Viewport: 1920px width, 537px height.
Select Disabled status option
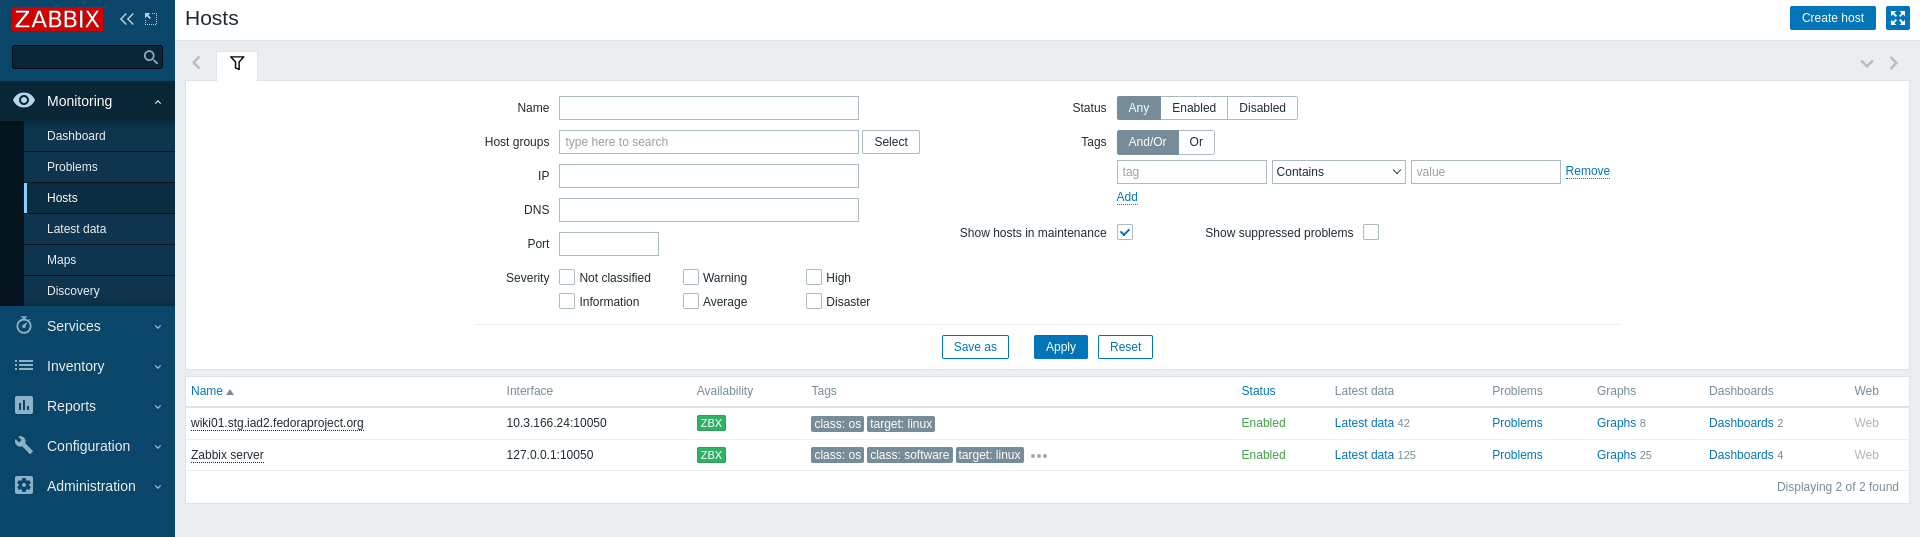pyautogui.click(x=1262, y=108)
